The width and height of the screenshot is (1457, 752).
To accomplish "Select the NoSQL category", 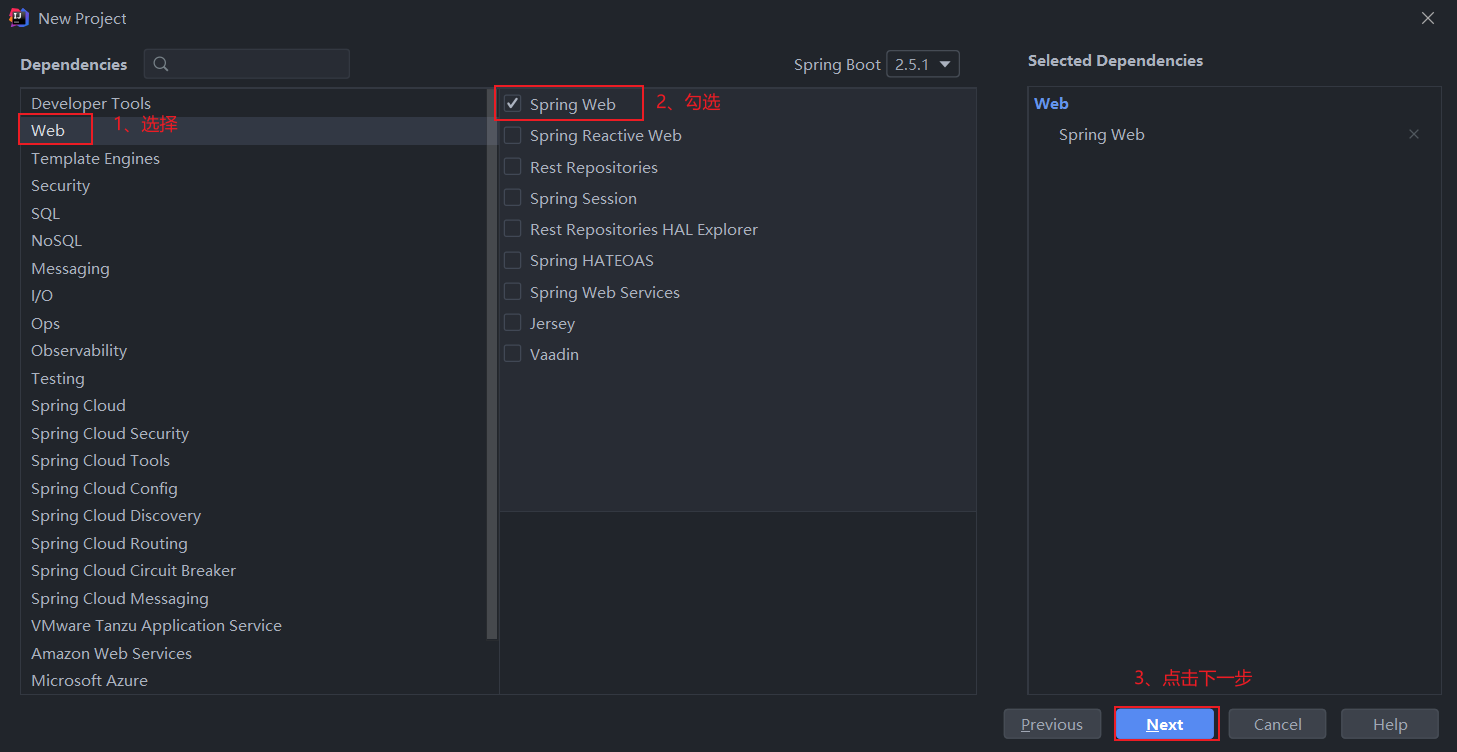I will 254,241.
